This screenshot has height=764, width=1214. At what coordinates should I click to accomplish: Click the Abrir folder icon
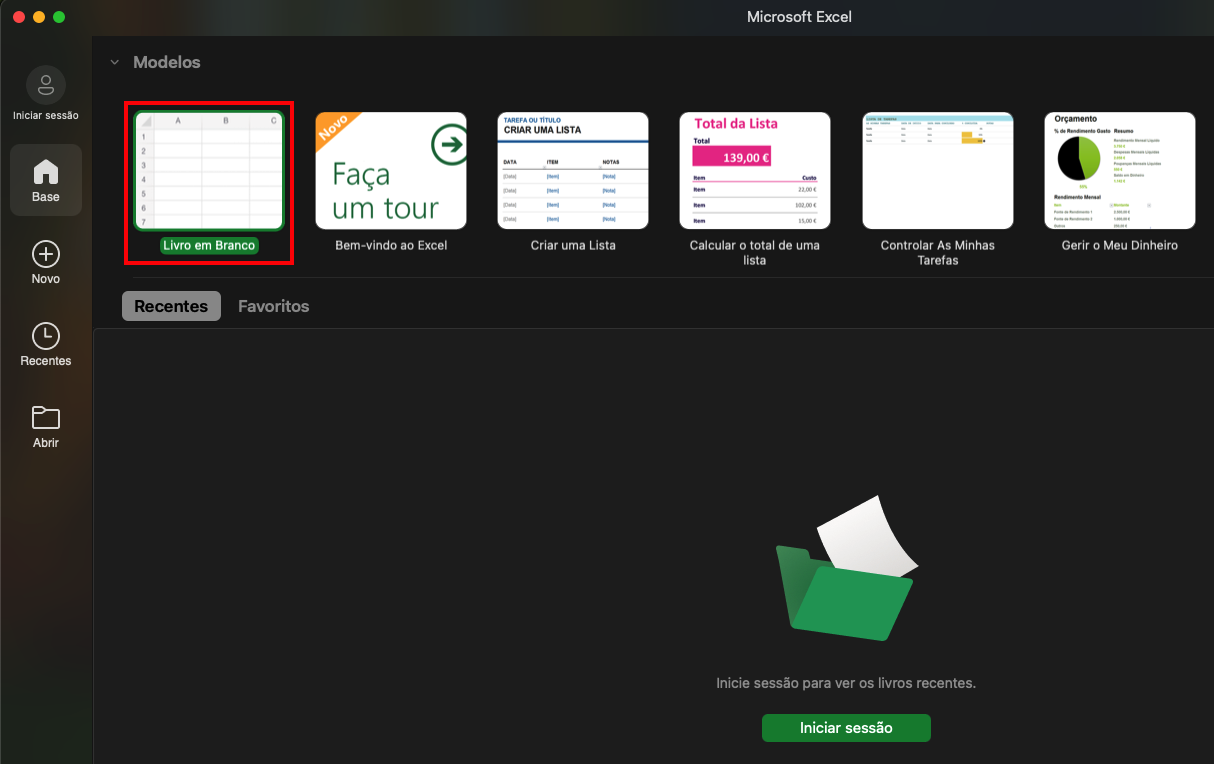pyautogui.click(x=45, y=418)
